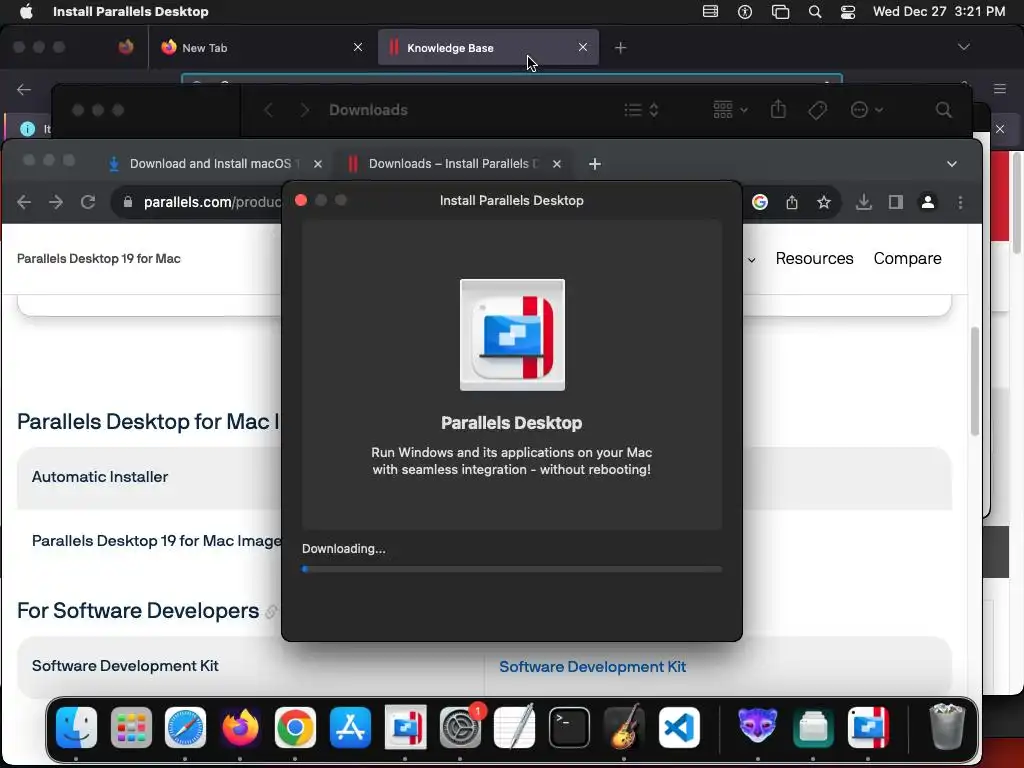This screenshot has width=1024, height=768.
Task: Click Chrome's Google search icon in address bar
Action: [x=760, y=202]
